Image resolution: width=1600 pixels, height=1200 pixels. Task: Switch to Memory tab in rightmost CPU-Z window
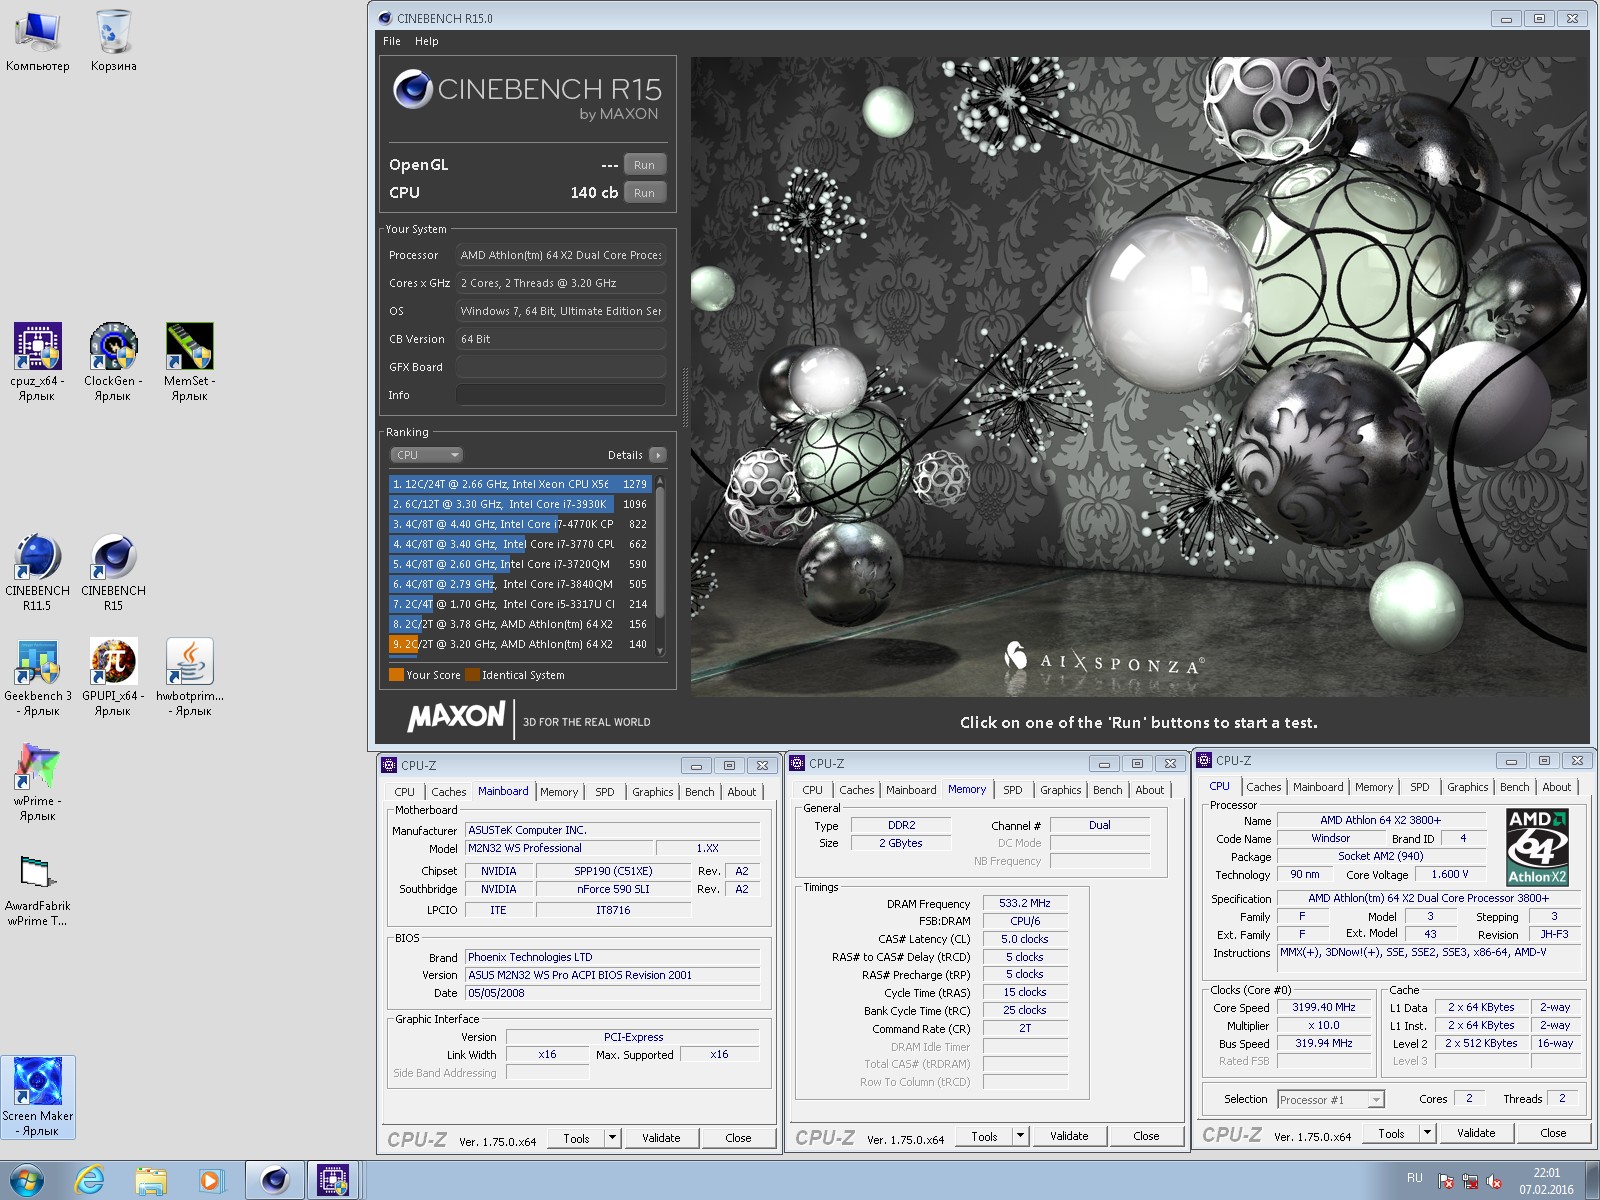point(1374,788)
